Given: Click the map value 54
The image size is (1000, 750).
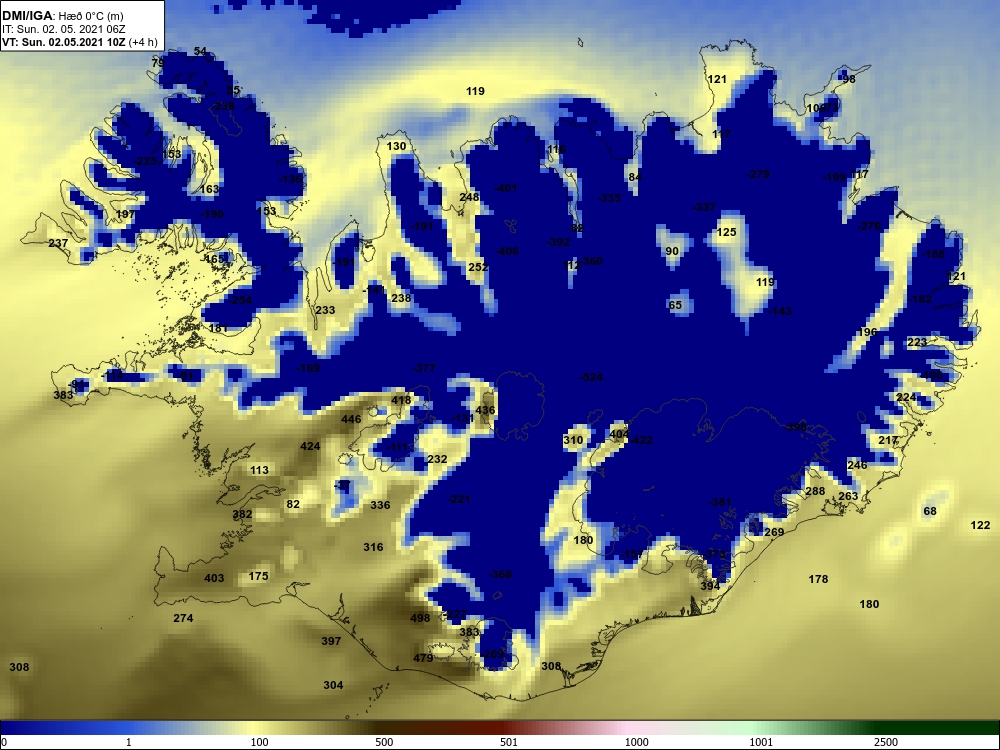Looking at the screenshot, I should point(200,52).
